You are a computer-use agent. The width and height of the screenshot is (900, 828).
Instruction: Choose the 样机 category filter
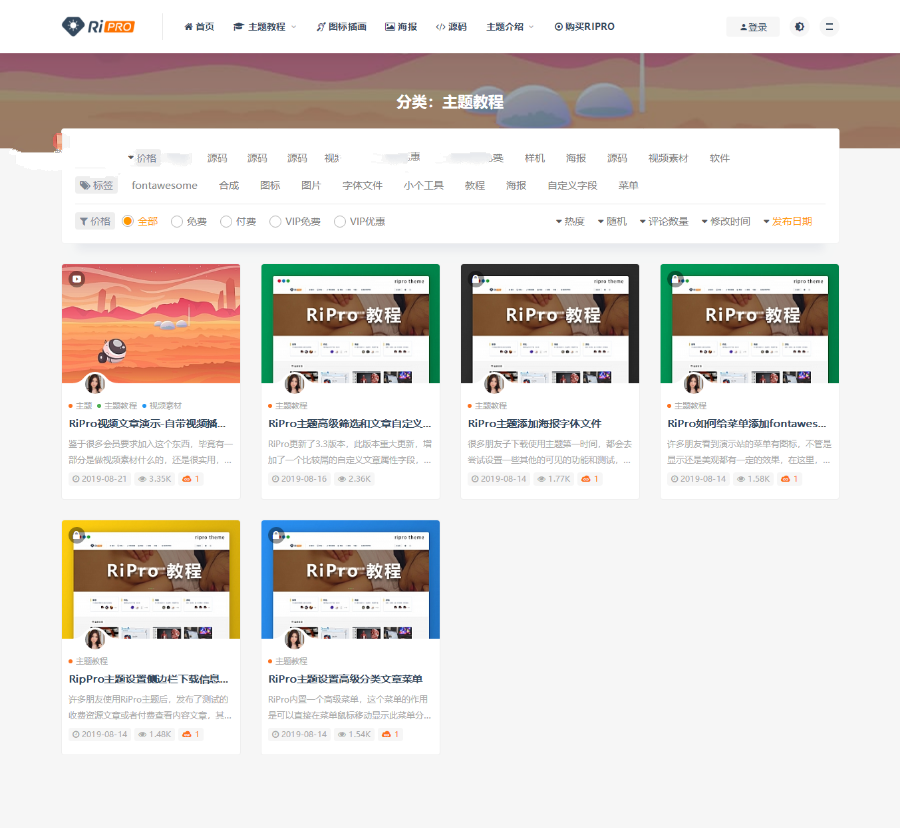pos(535,158)
